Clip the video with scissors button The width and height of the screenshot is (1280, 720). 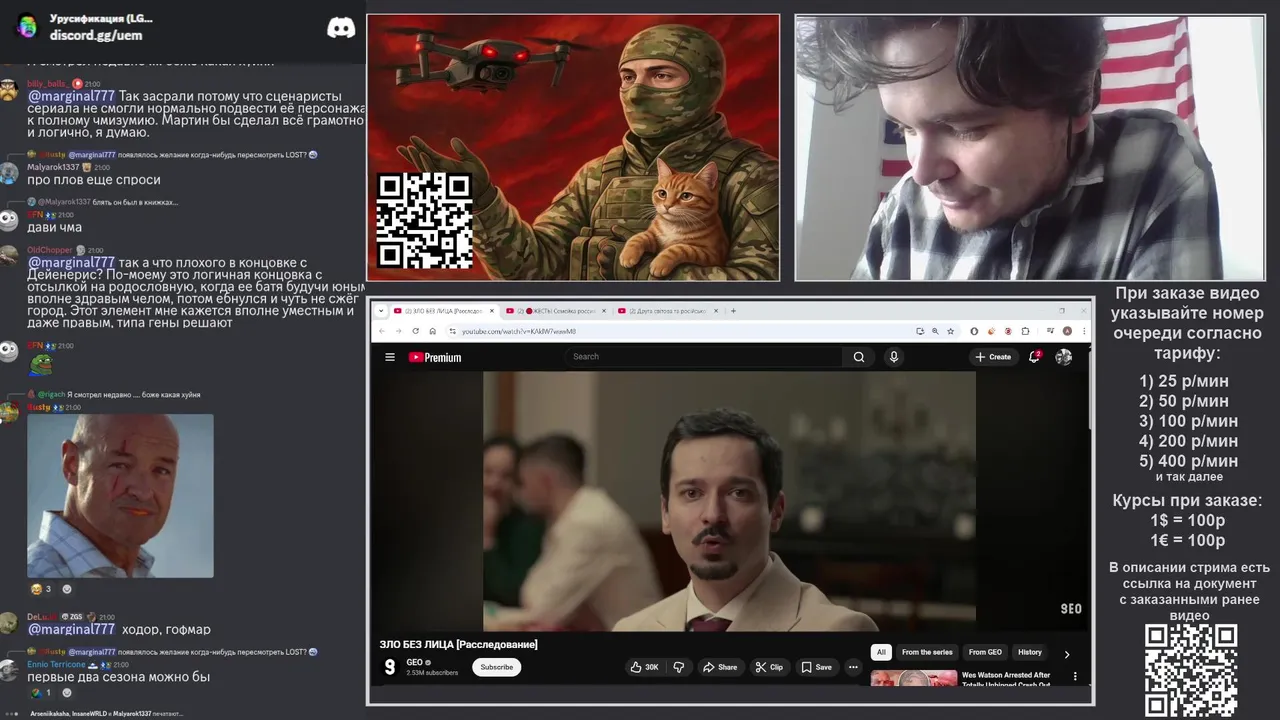[x=769, y=667]
